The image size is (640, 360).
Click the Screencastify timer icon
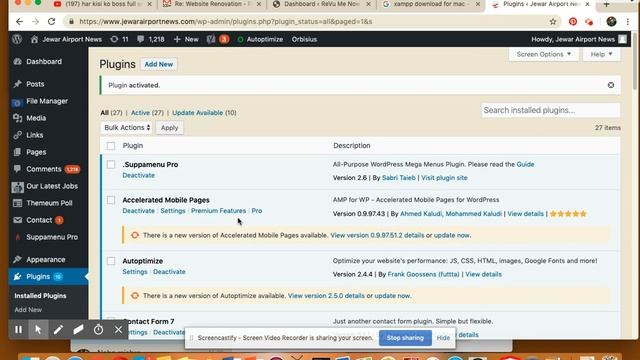tap(98, 329)
